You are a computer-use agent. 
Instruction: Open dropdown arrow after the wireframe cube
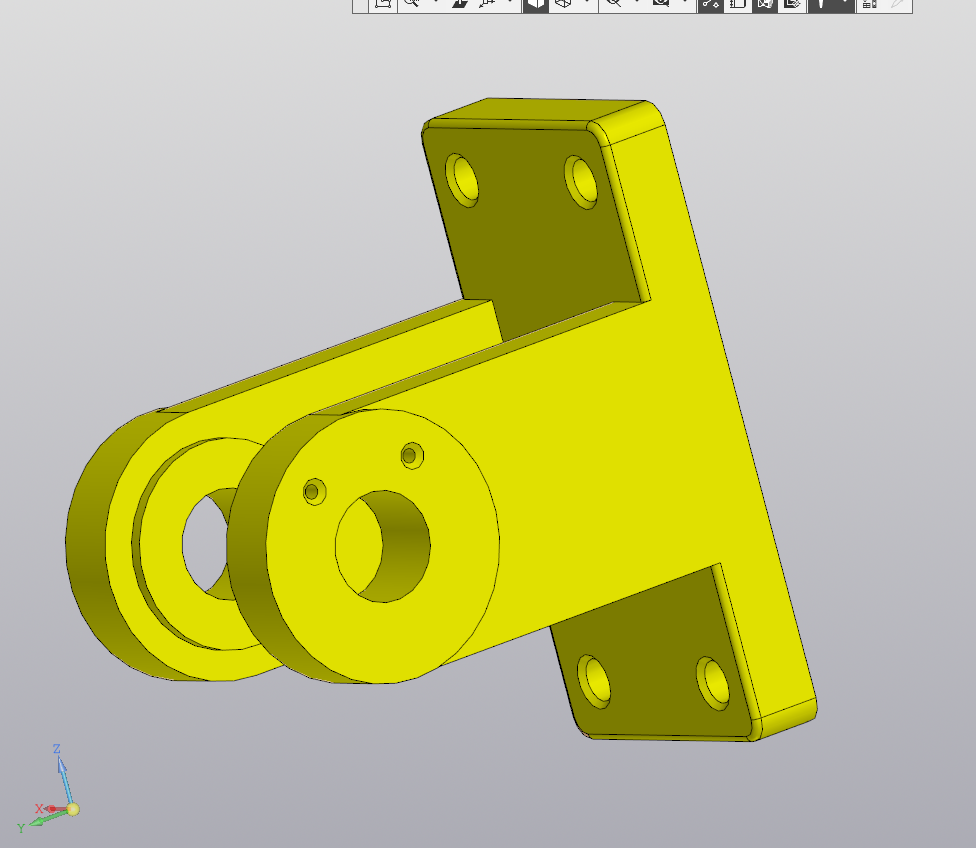coord(587,4)
